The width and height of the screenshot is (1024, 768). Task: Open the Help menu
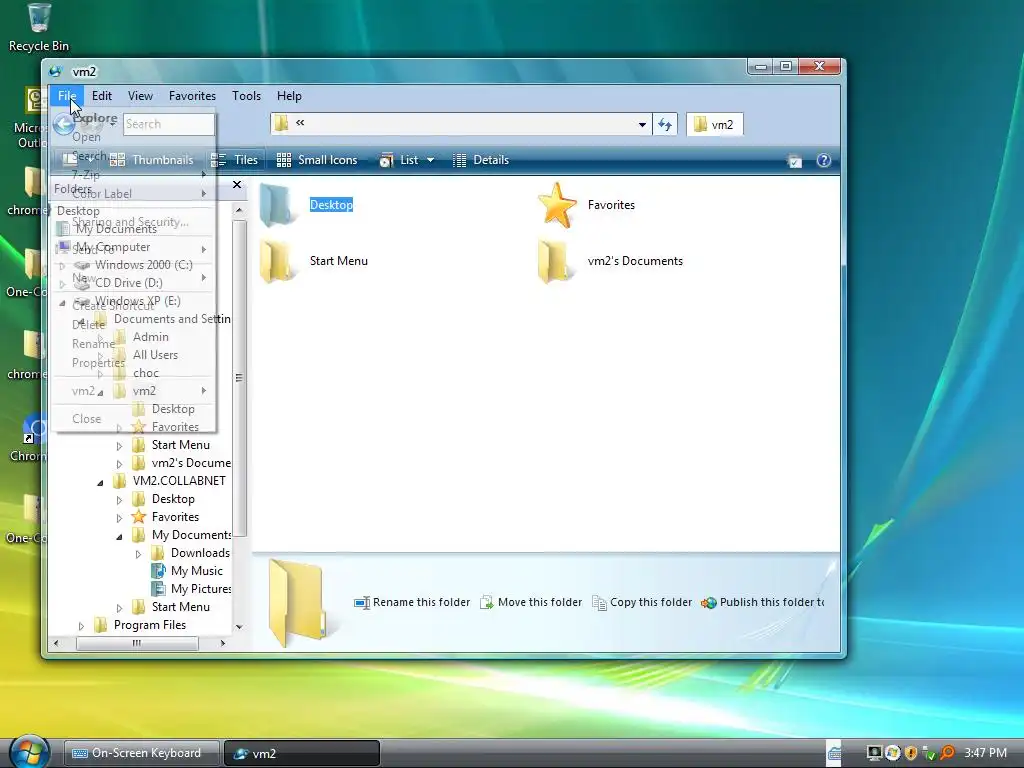pyautogui.click(x=289, y=96)
